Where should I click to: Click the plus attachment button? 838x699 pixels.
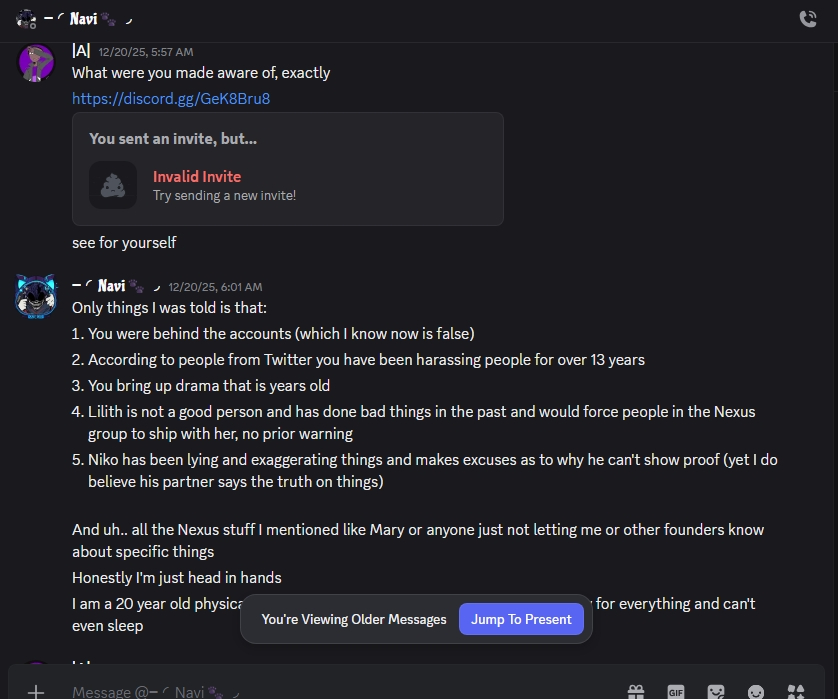coord(36,691)
